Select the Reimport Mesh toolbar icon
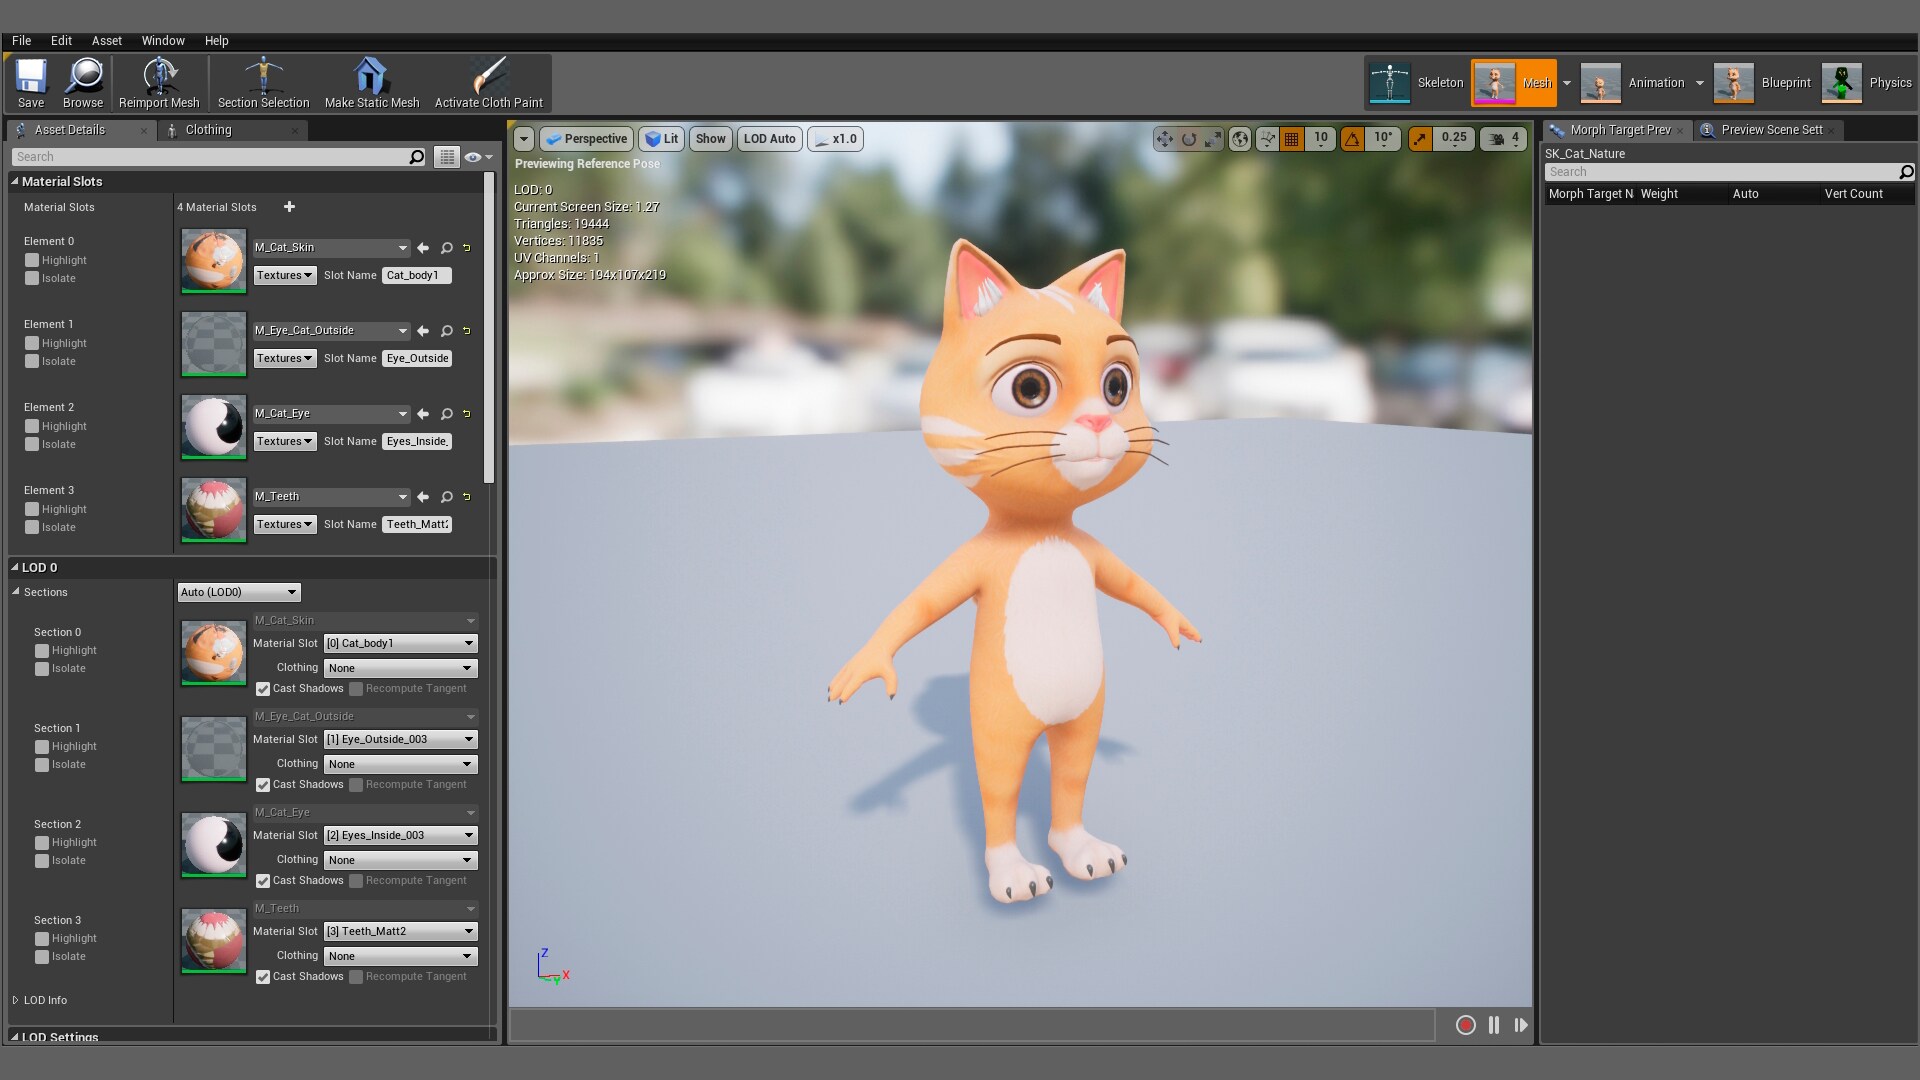Image resolution: width=1920 pixels, height=1080 pixels. pyautogui.click(x=159, y=80)
